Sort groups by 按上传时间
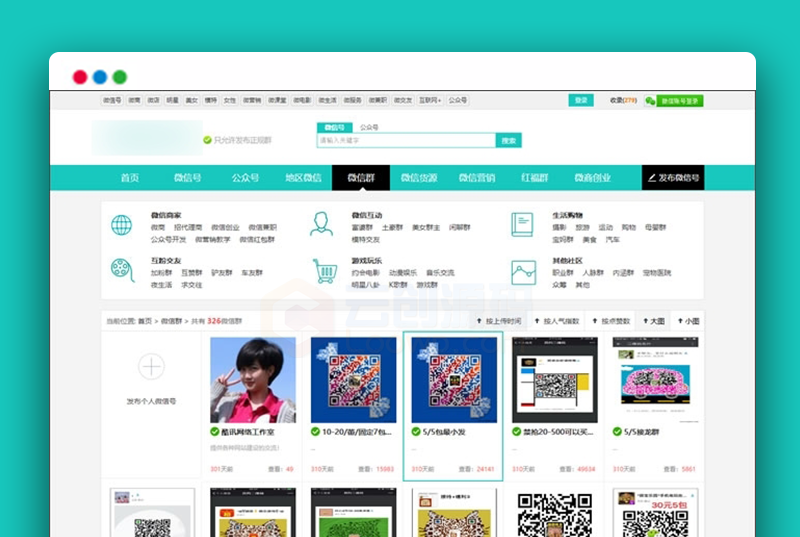800x537 pixels. point(499,321)
